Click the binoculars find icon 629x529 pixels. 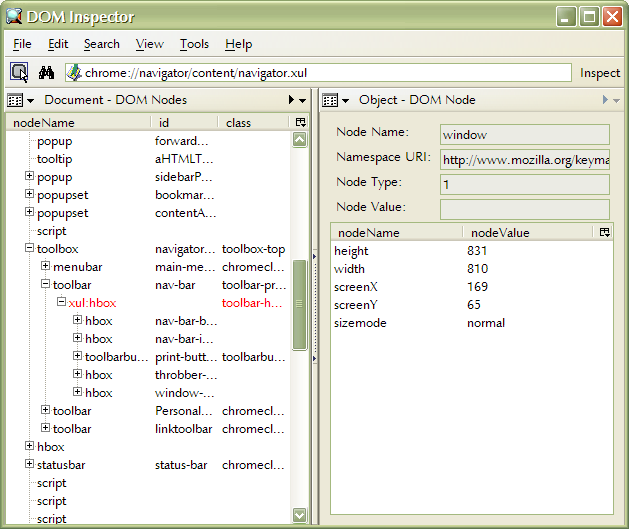pyautogui.click(x=45, y=72)
